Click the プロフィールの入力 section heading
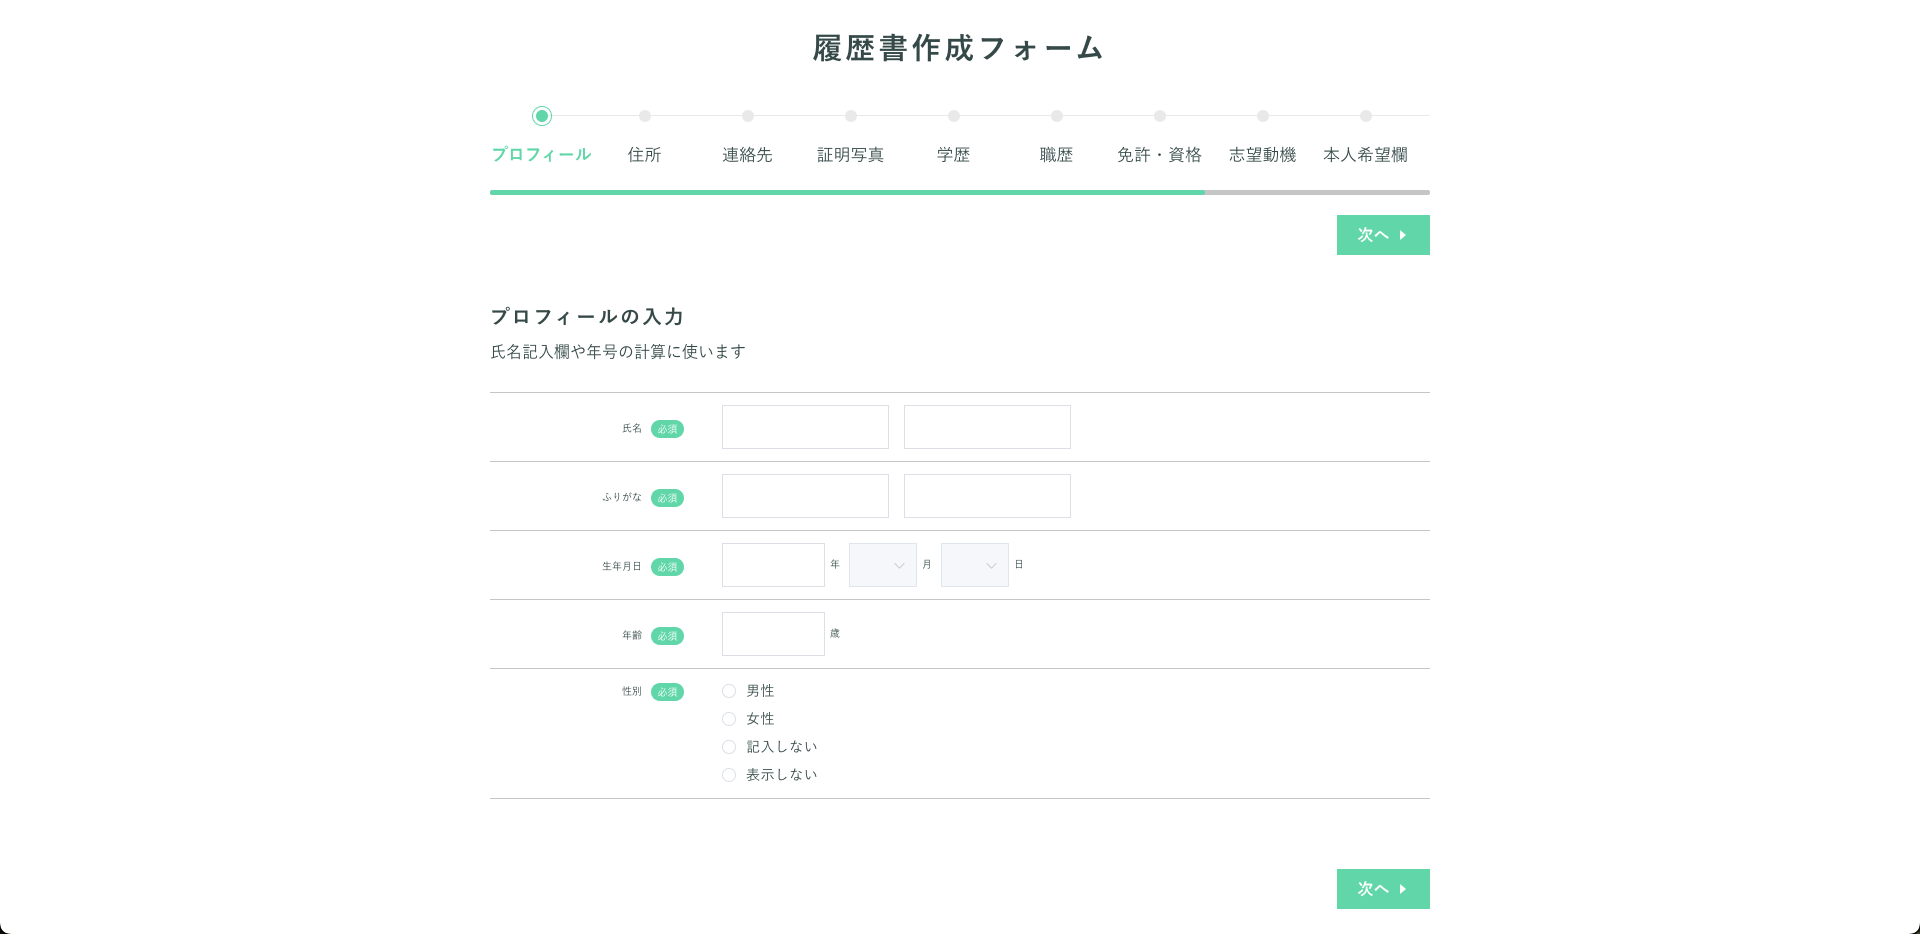The width and height of the screenshot is (1920, 934). pyautogui.click(x=587, y=317)
